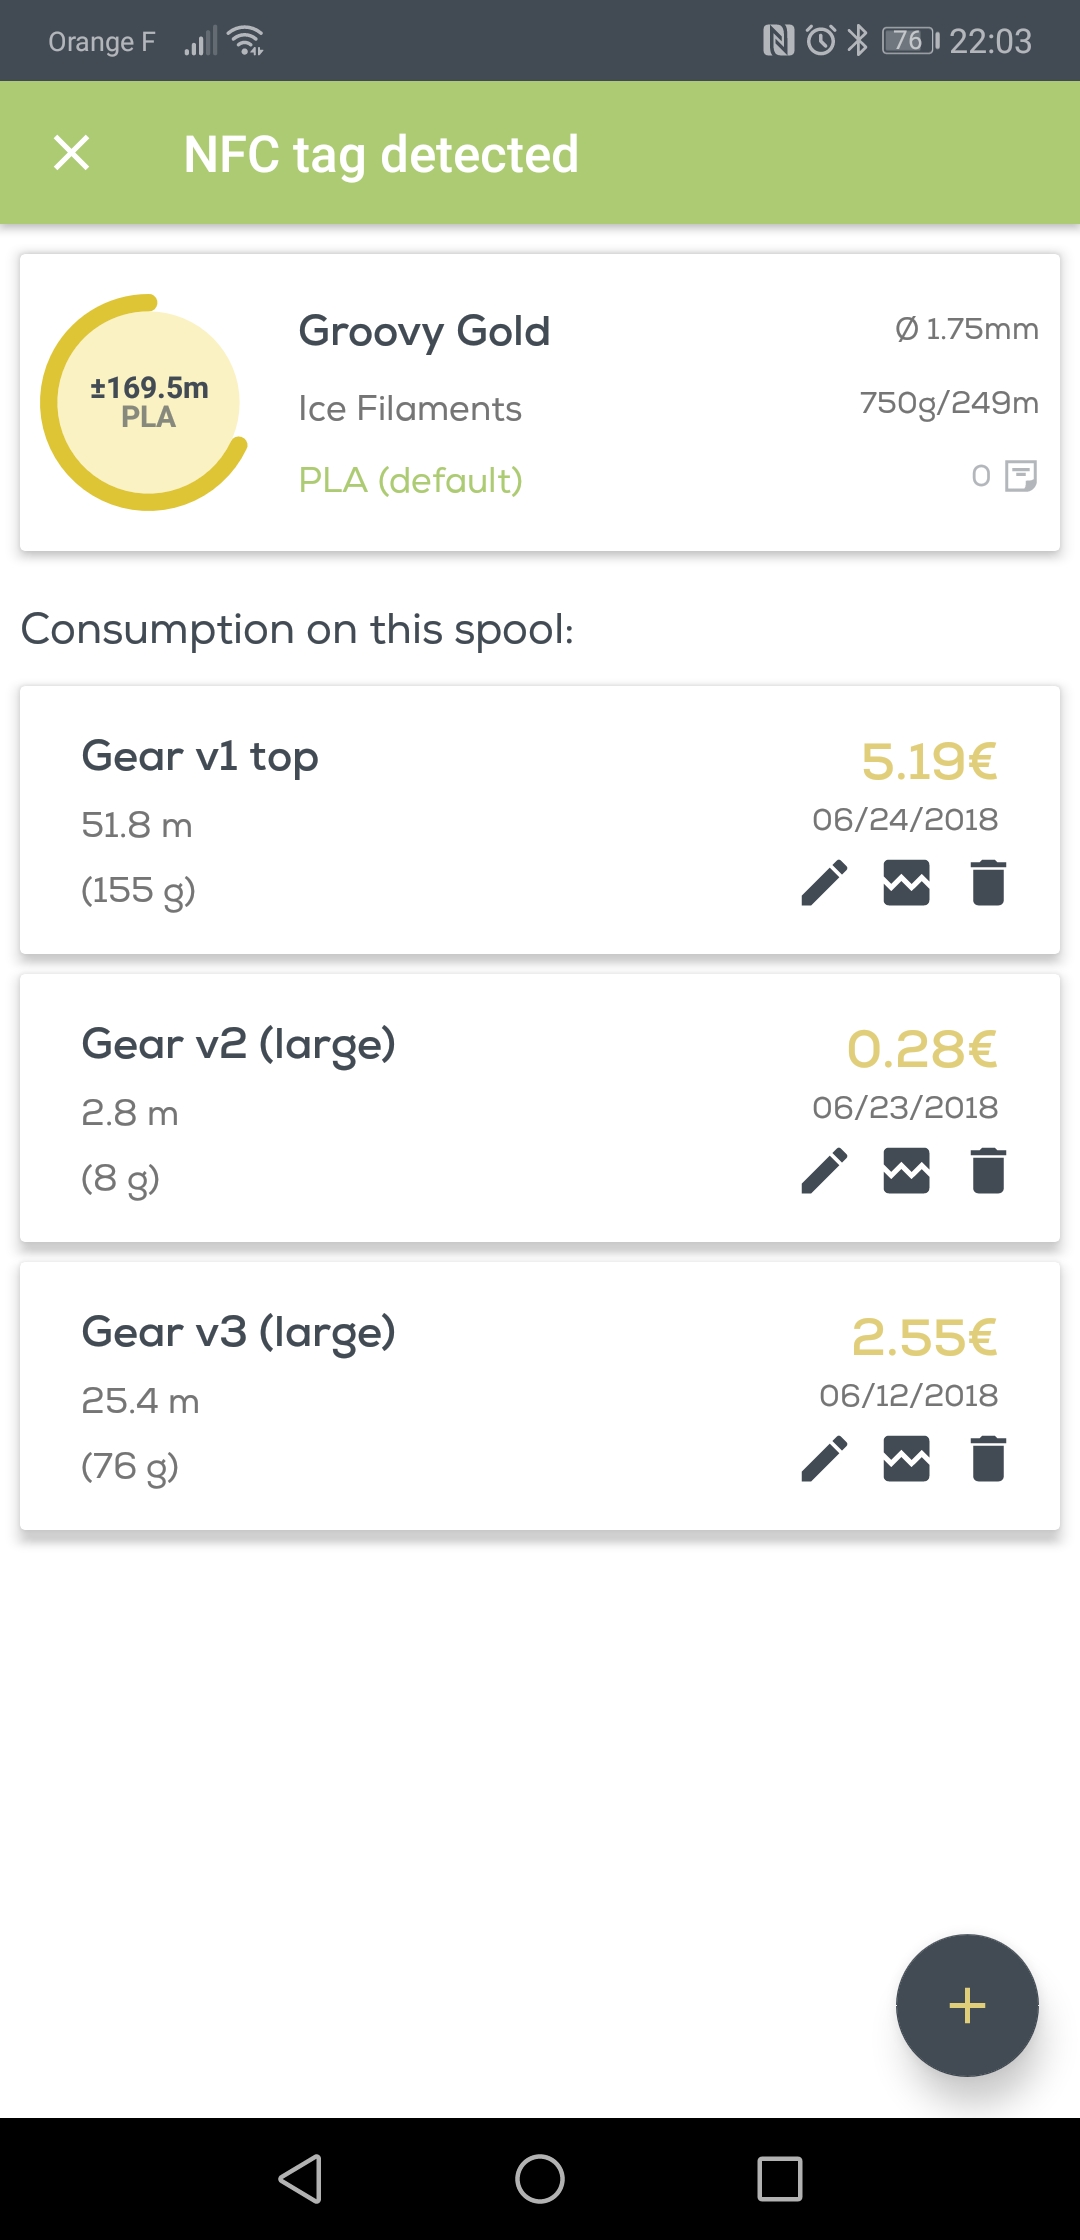This screenshot has width=1080, height=2240.
Task: Tap the remaining filament circular gauge
Action: point(146,402)
